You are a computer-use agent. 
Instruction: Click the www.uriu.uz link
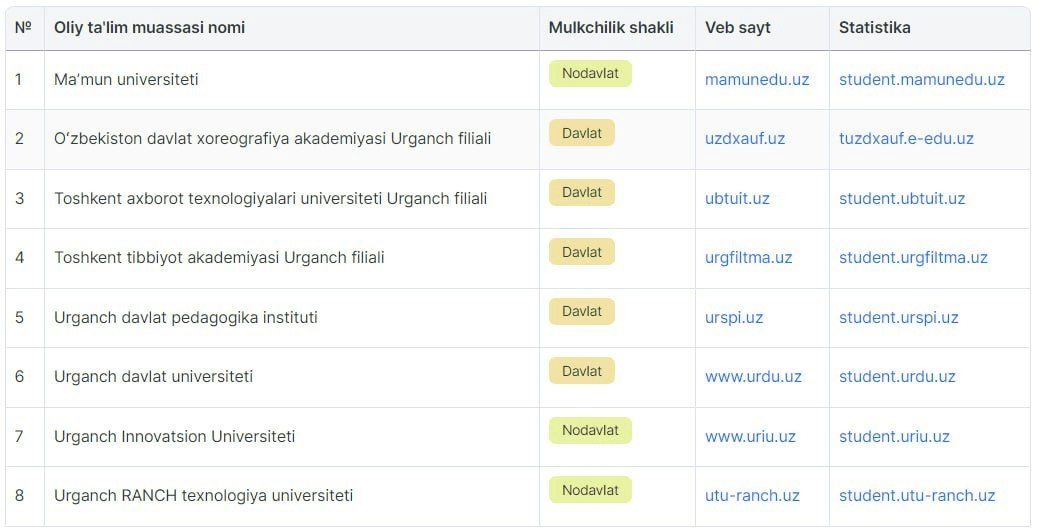[750, 437]
